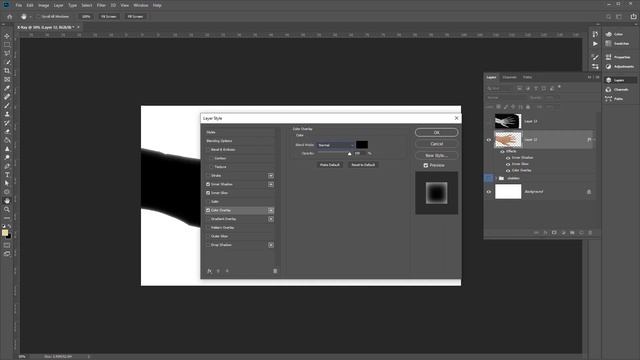Select the Eraser tool
Image resolution: width=640 pixels, height=360 pixels.
coord(7,131)
